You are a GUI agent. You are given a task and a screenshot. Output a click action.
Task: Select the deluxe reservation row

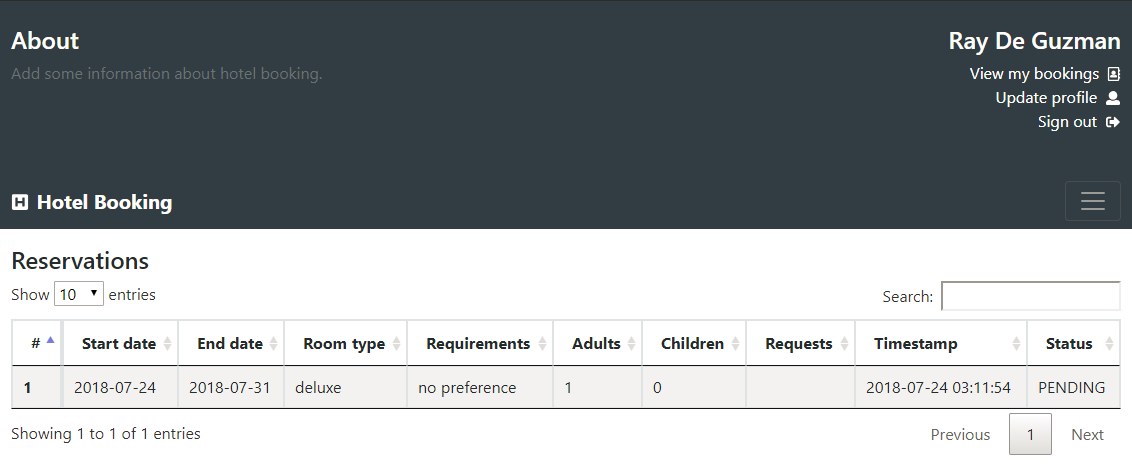(566, 388)
